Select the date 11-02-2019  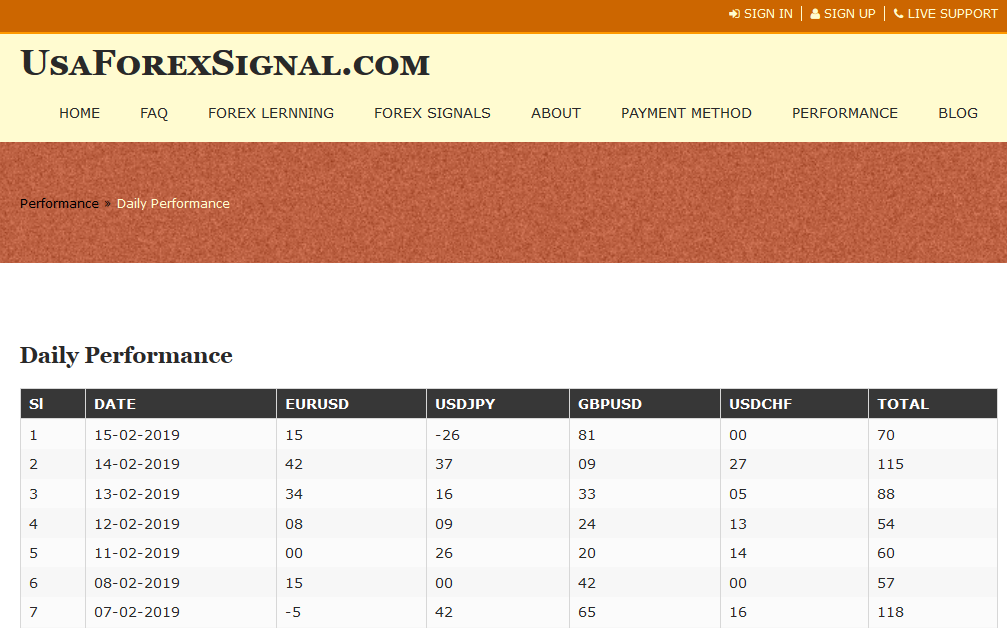click(137, 554)
